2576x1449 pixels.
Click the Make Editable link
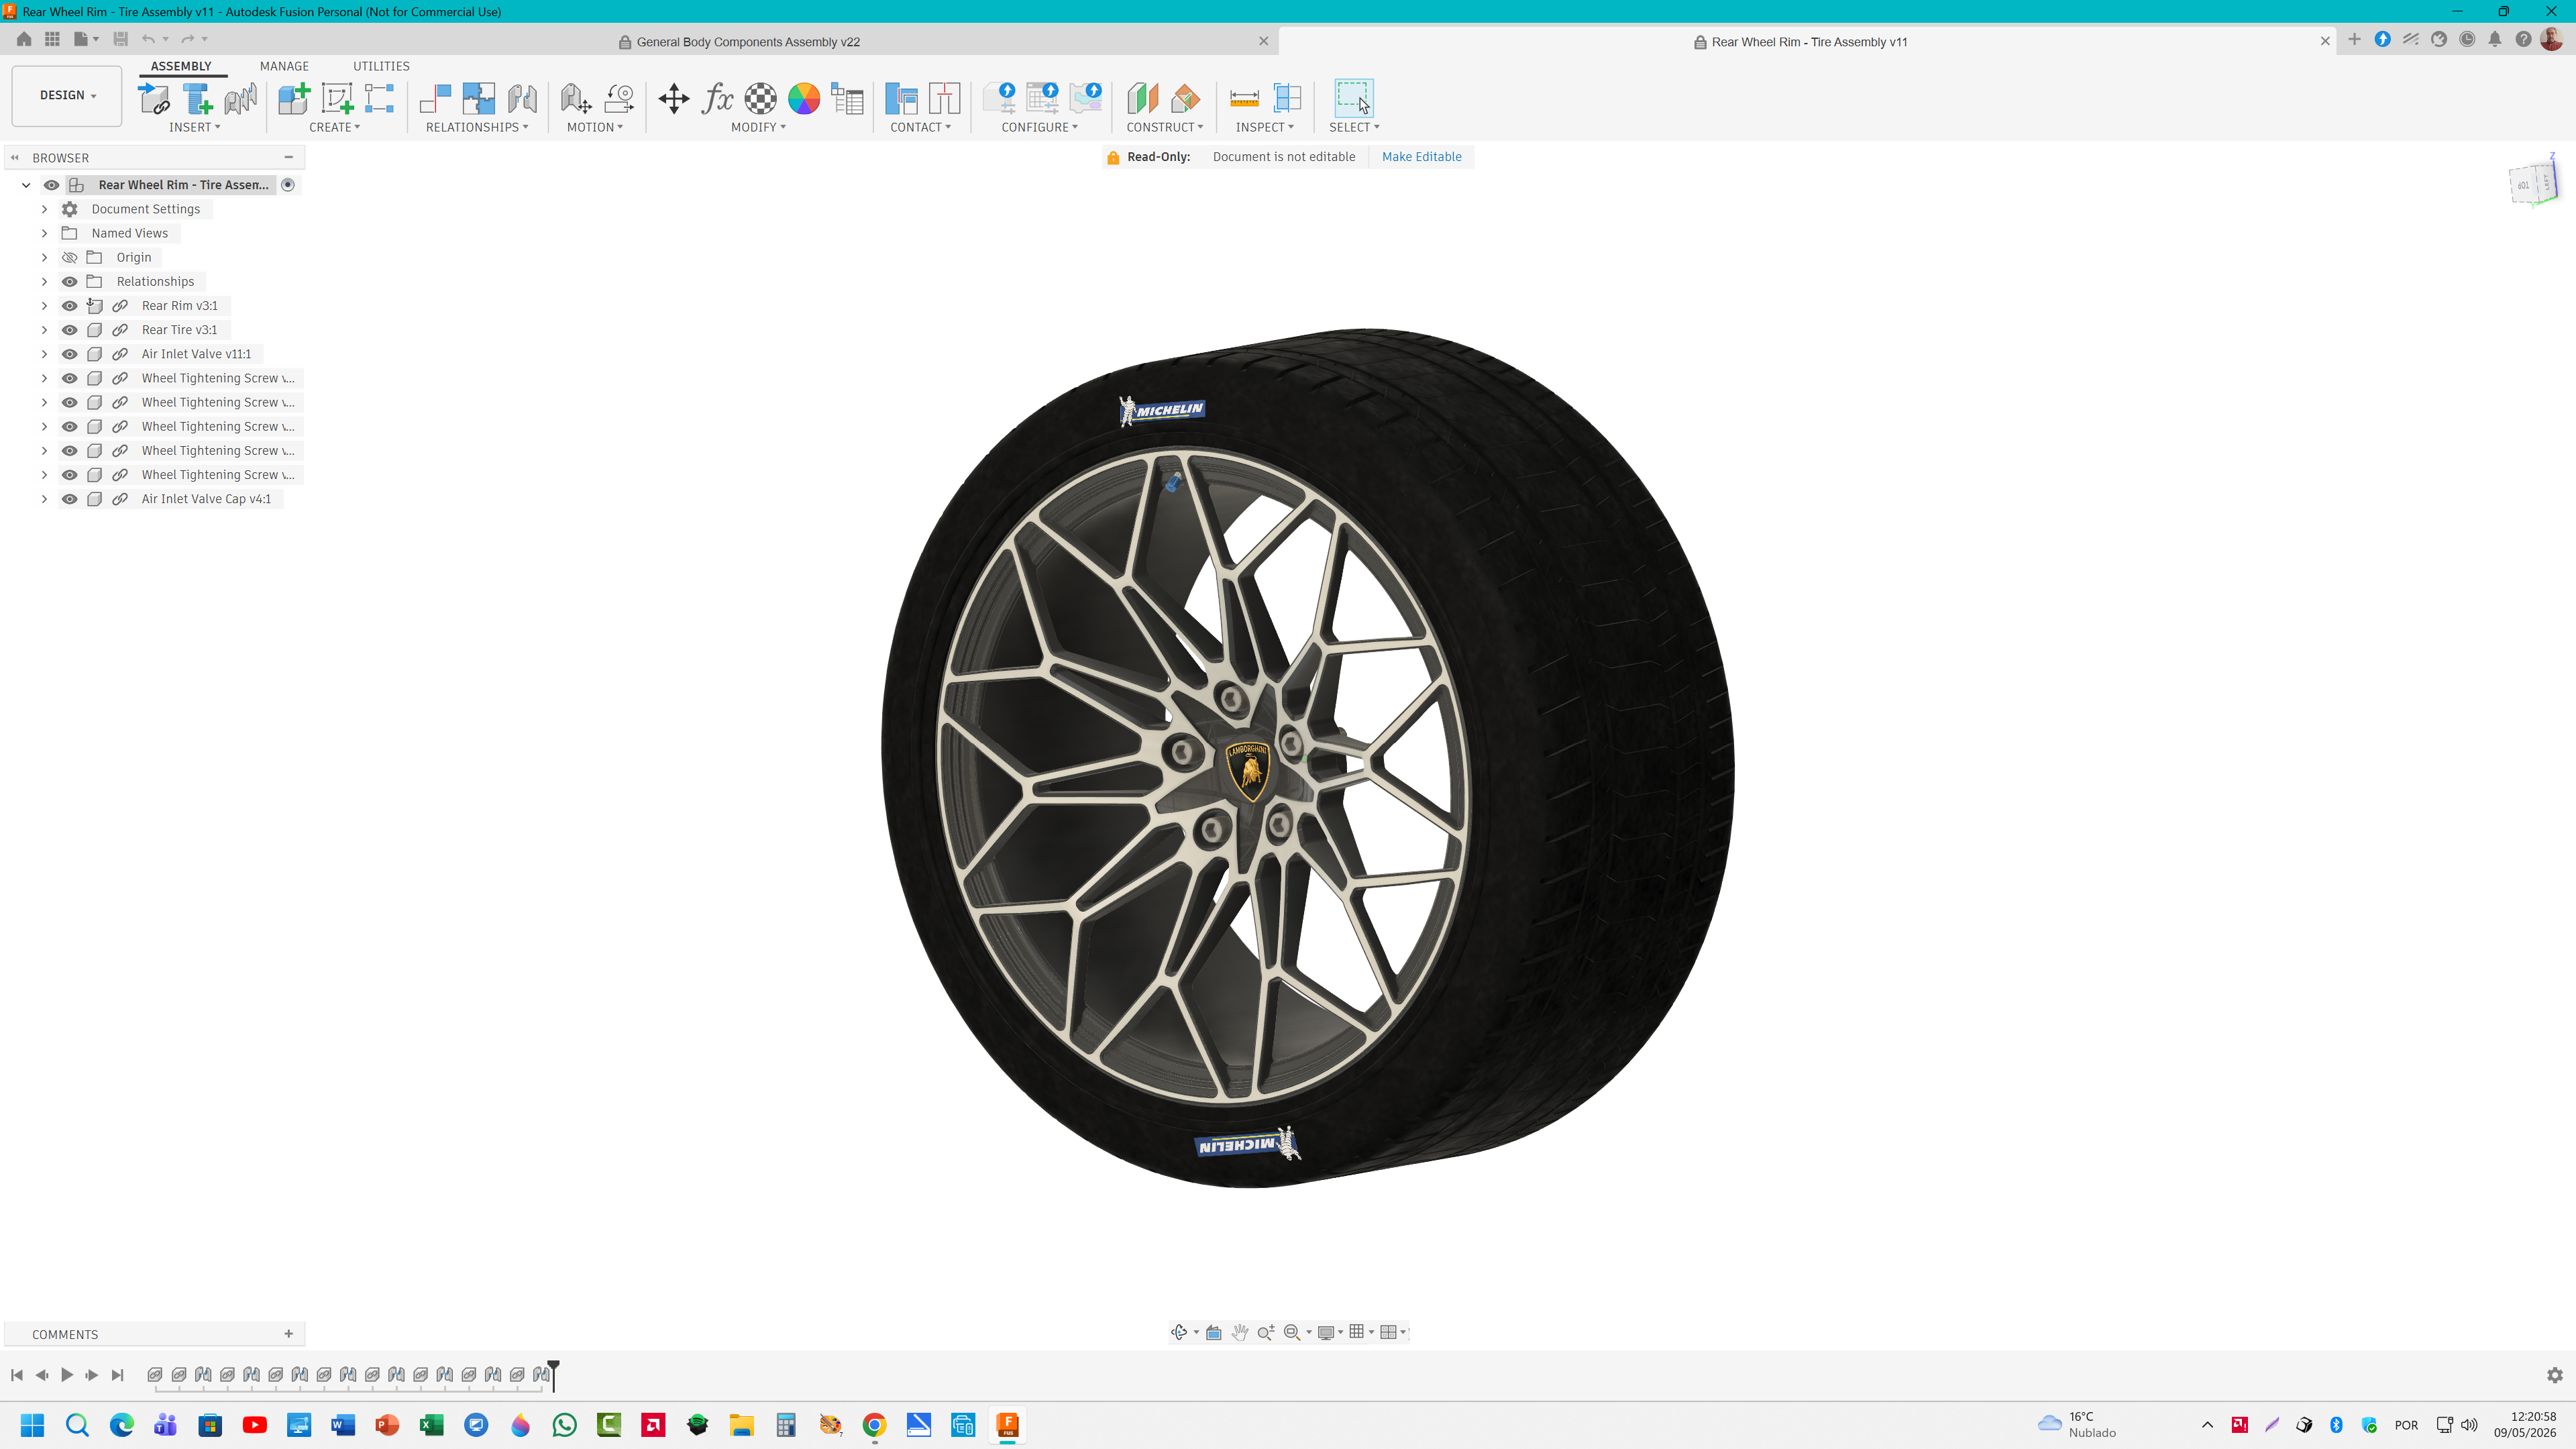[x=1421, y=157]
